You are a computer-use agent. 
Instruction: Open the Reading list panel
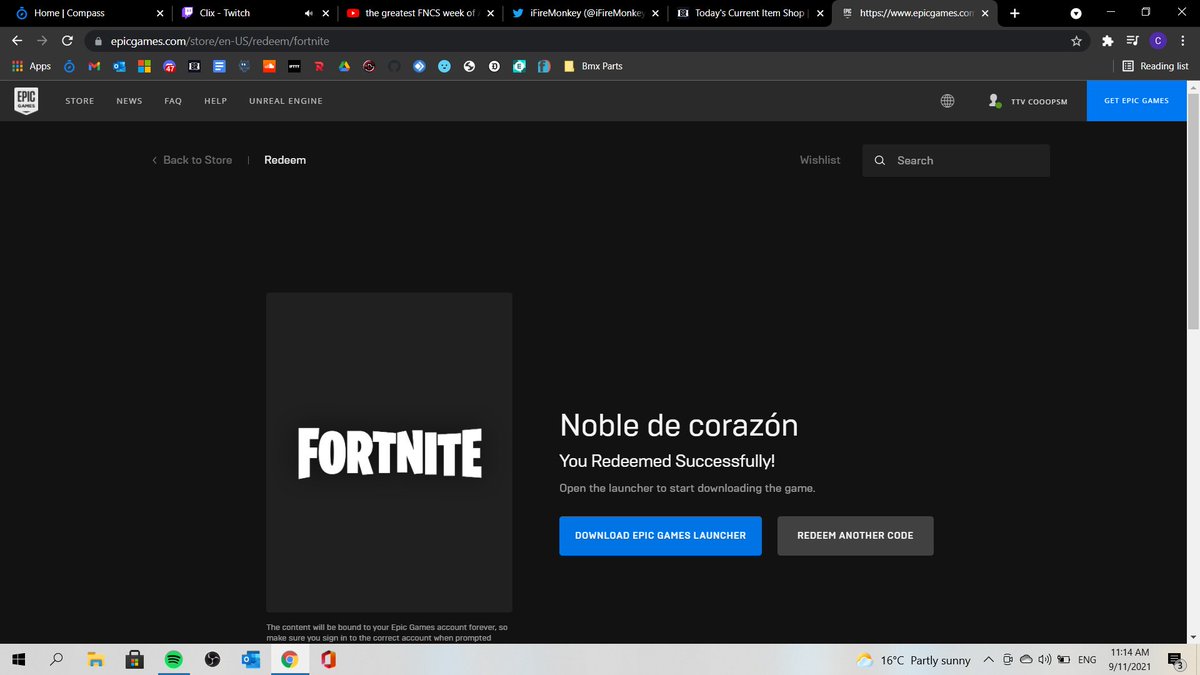[x=1155, y=66]
